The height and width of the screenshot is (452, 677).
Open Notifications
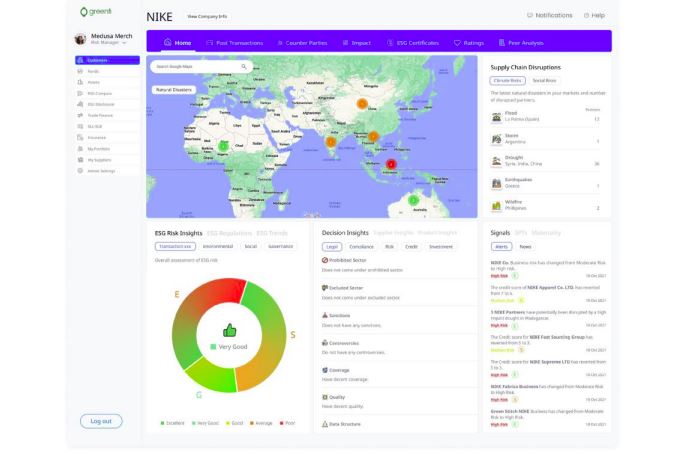coord(550,15)
